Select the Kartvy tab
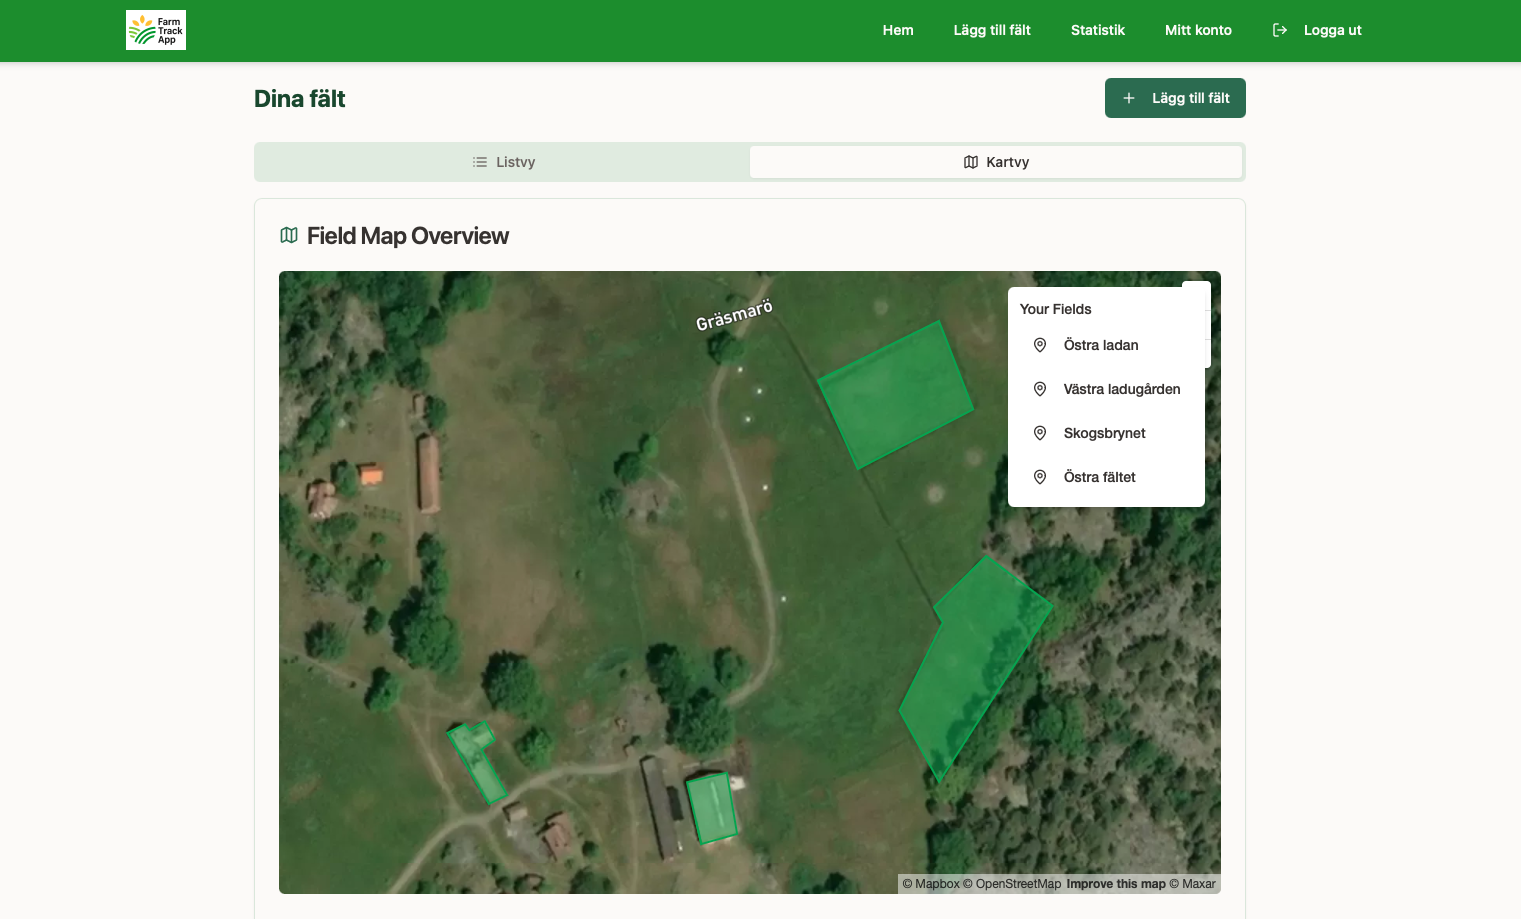The width and height of the screenshot is (1521, 919). (996, 162)
